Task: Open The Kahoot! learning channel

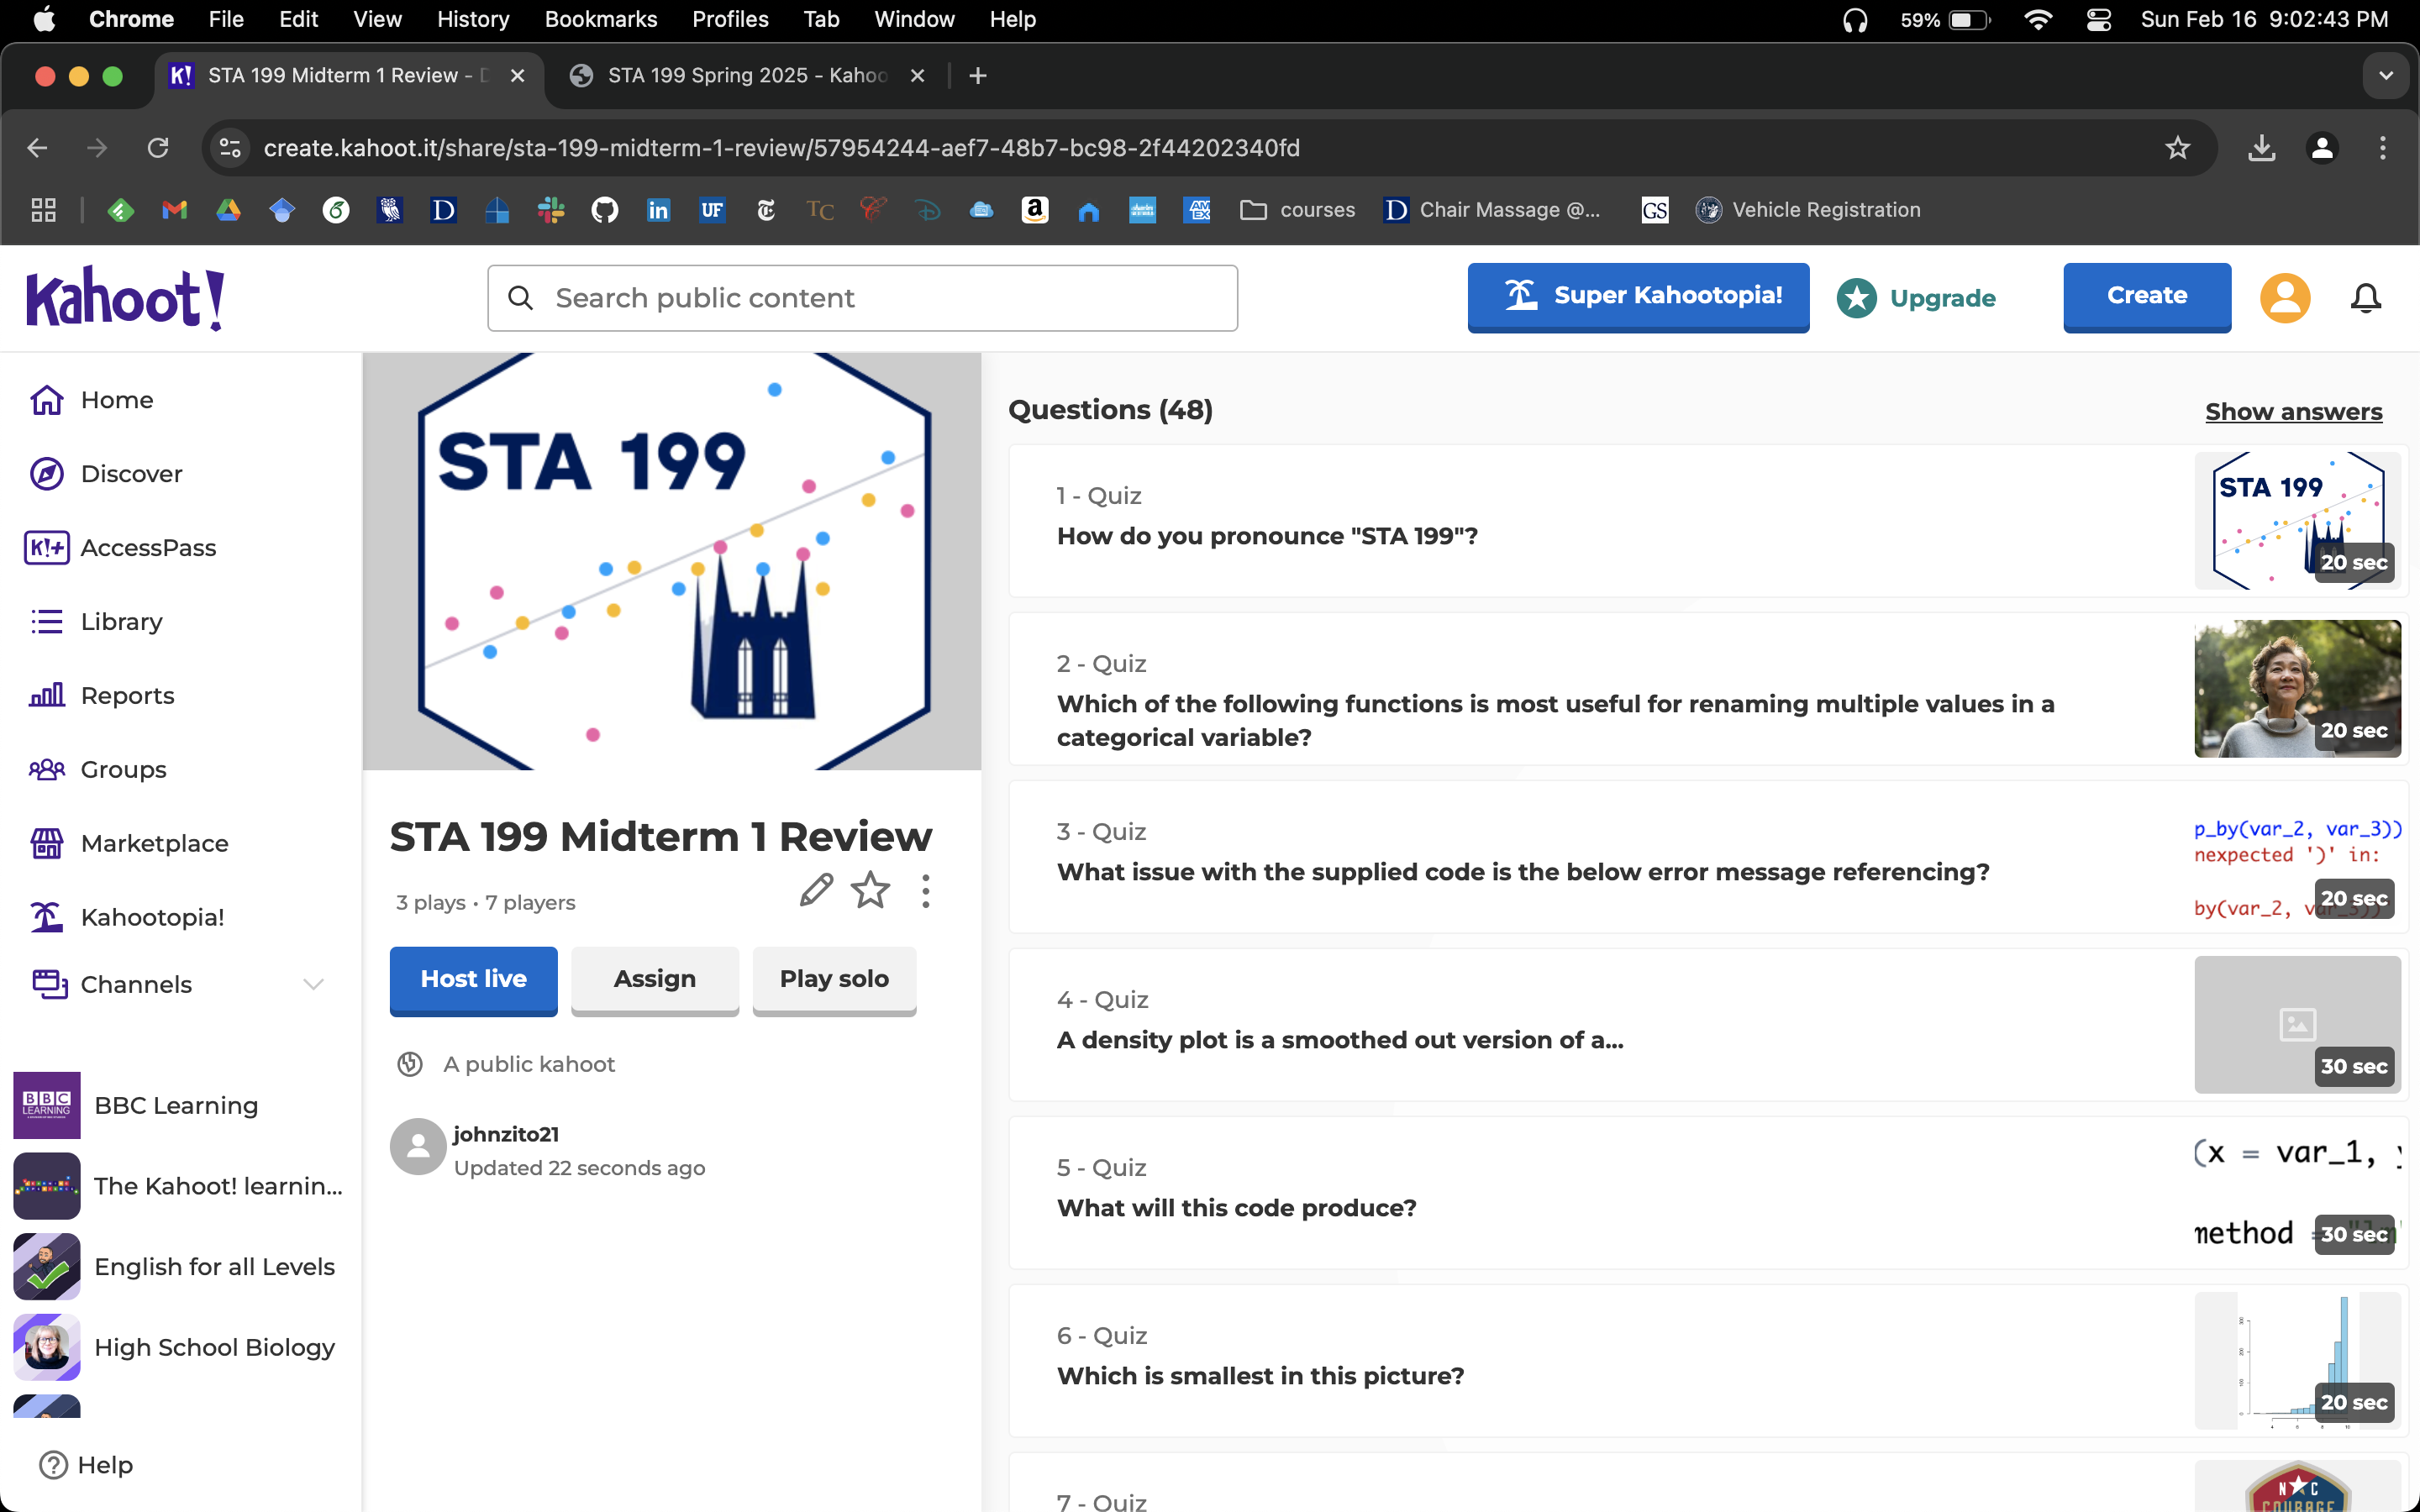Action: coord(178,1186)
